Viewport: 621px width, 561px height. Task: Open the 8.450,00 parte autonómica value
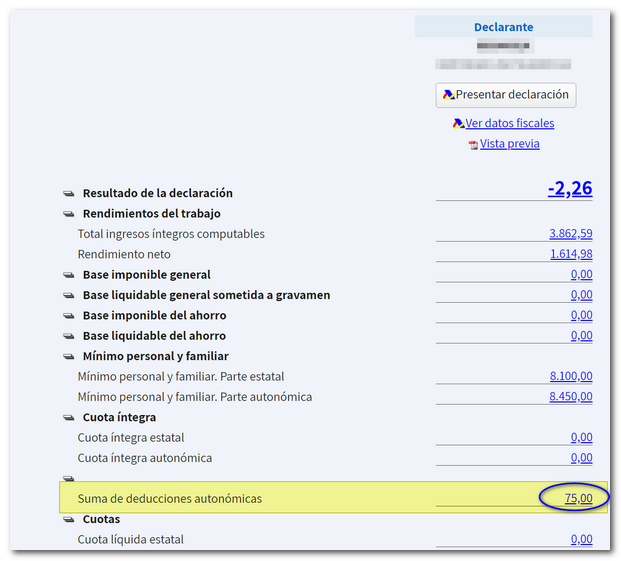pos(570,397)
